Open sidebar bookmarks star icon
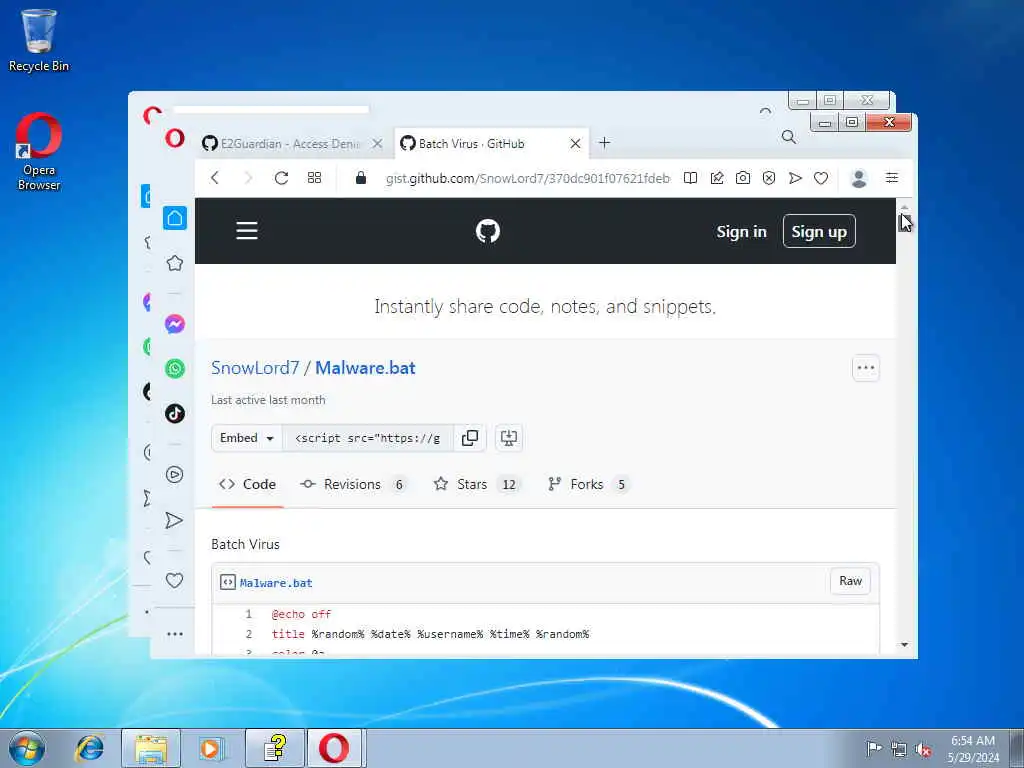The height and width of the screenshot is (768, 1024). [x=174, y=263]
